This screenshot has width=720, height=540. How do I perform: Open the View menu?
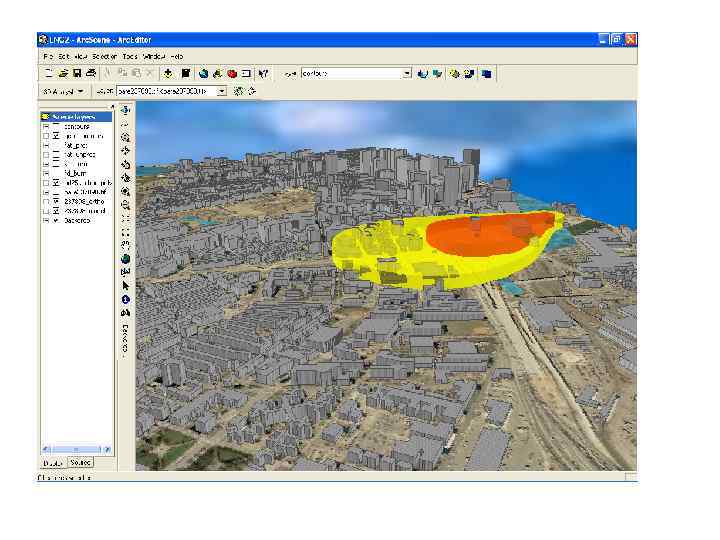pos(81,56)
